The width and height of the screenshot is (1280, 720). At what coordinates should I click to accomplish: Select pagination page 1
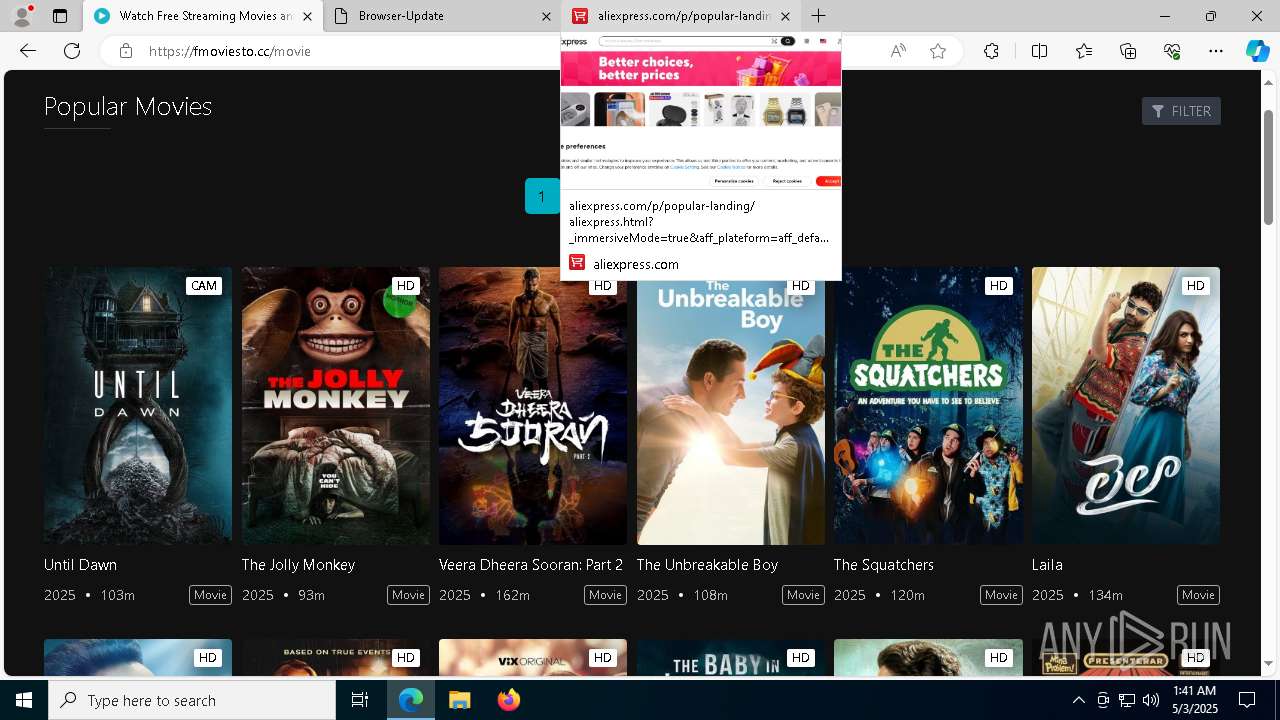(541, 196)
